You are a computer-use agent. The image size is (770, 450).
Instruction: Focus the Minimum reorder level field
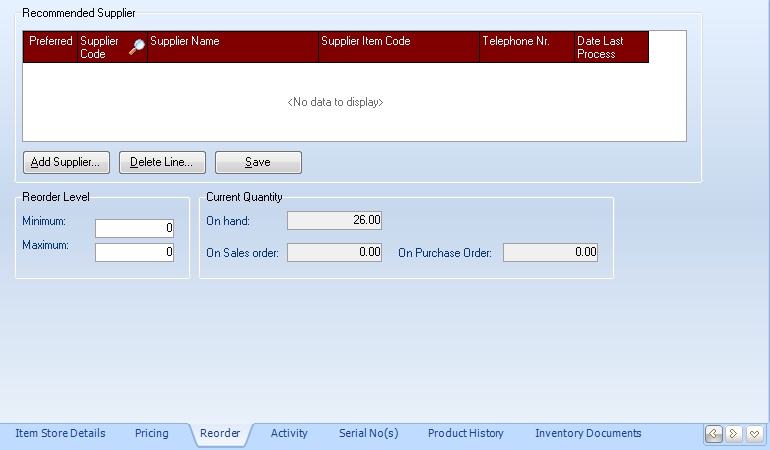click(x=135, y=228)
